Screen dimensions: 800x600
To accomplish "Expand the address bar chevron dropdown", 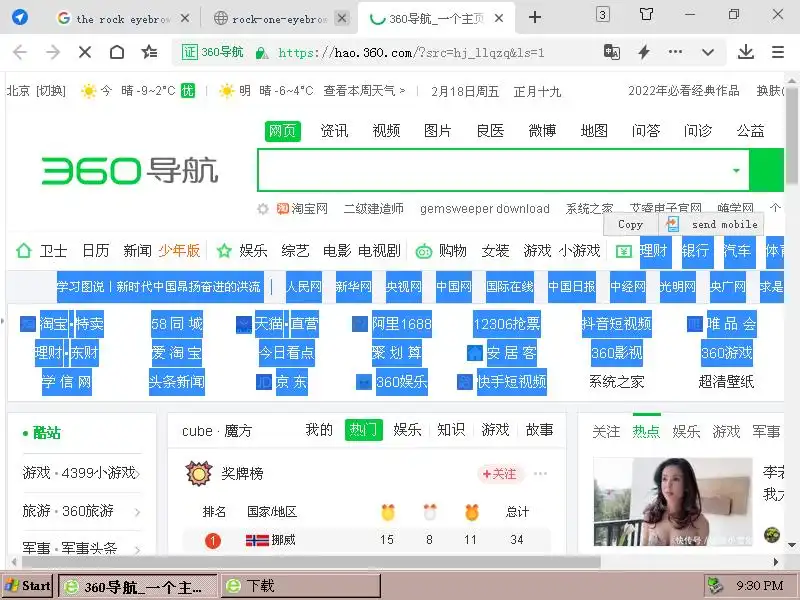I will [708, 52].
